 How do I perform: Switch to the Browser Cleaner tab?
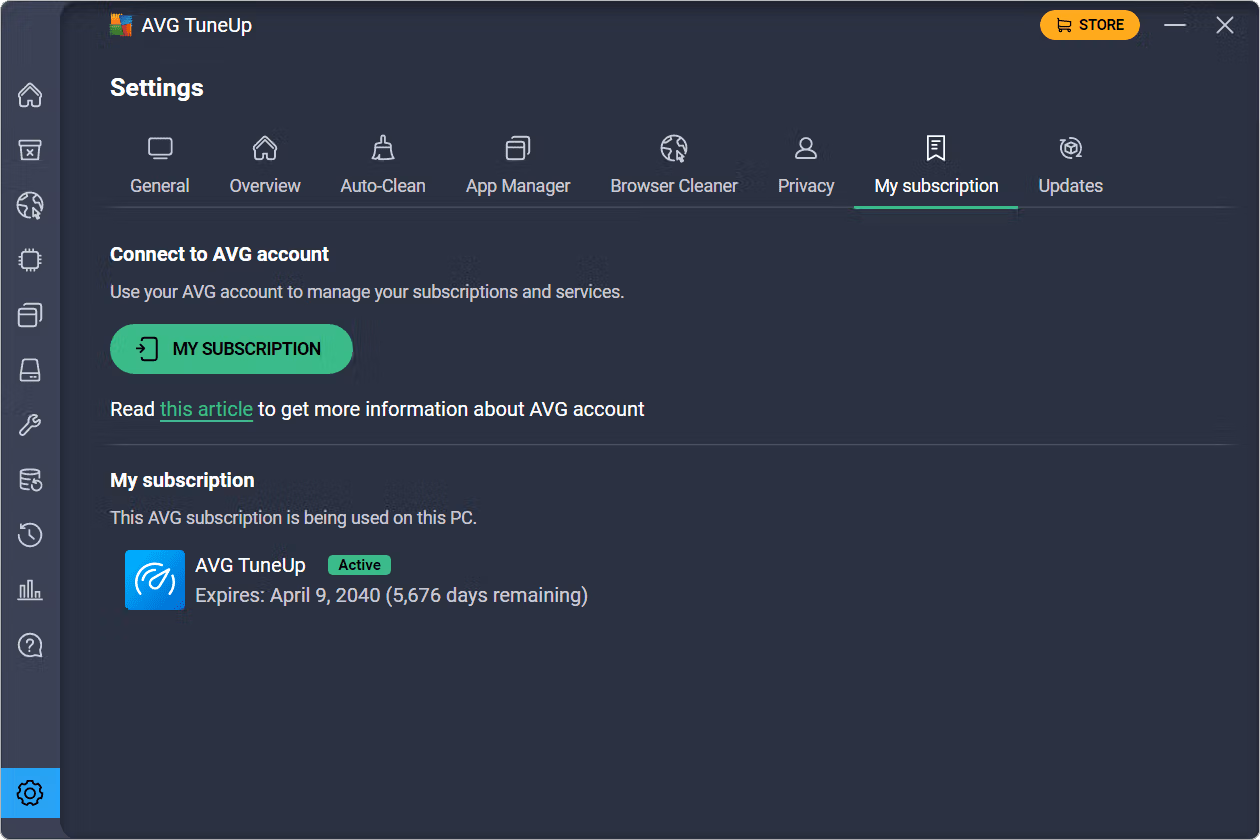(674, 167)
